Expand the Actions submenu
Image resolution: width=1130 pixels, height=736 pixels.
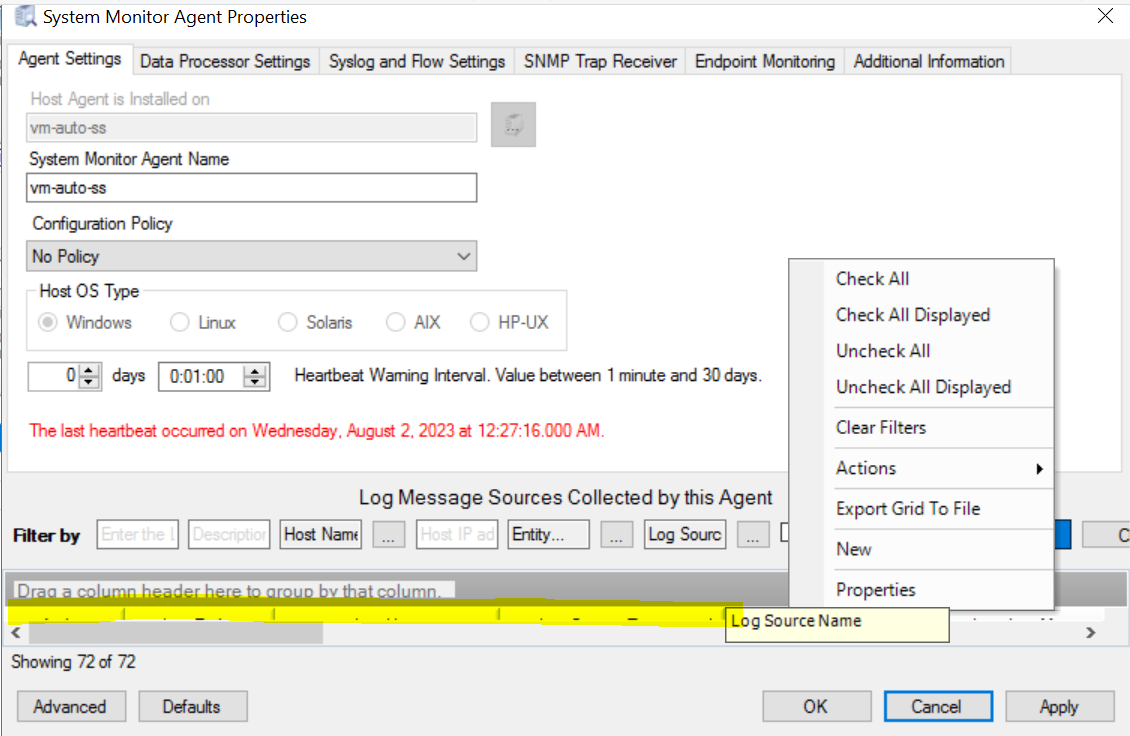(940, 468)
